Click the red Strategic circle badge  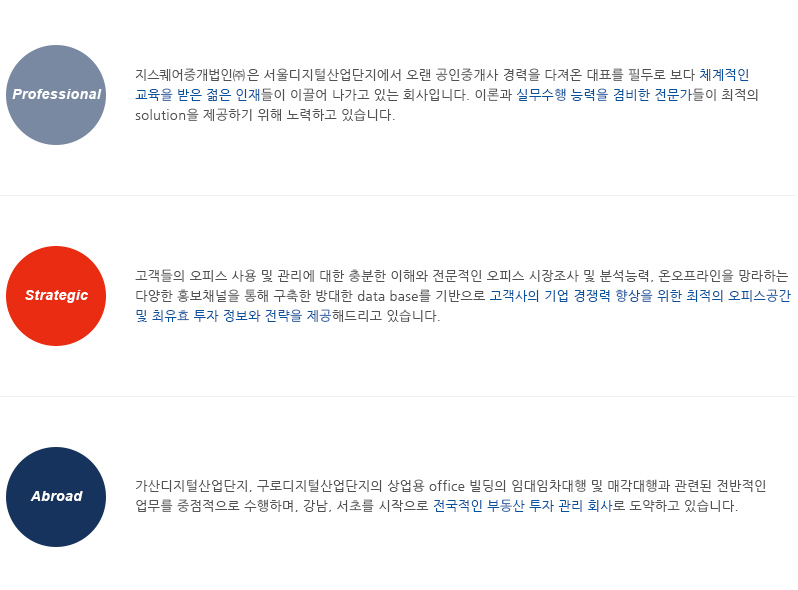tap(56, 296)
